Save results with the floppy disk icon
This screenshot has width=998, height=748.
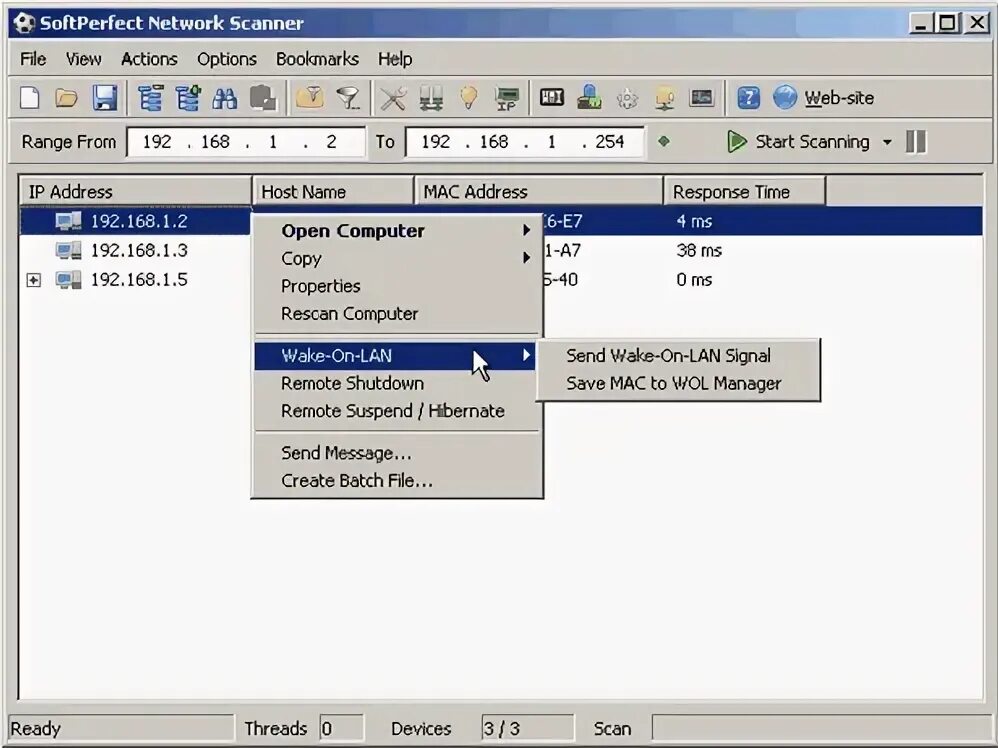[104, 99]
